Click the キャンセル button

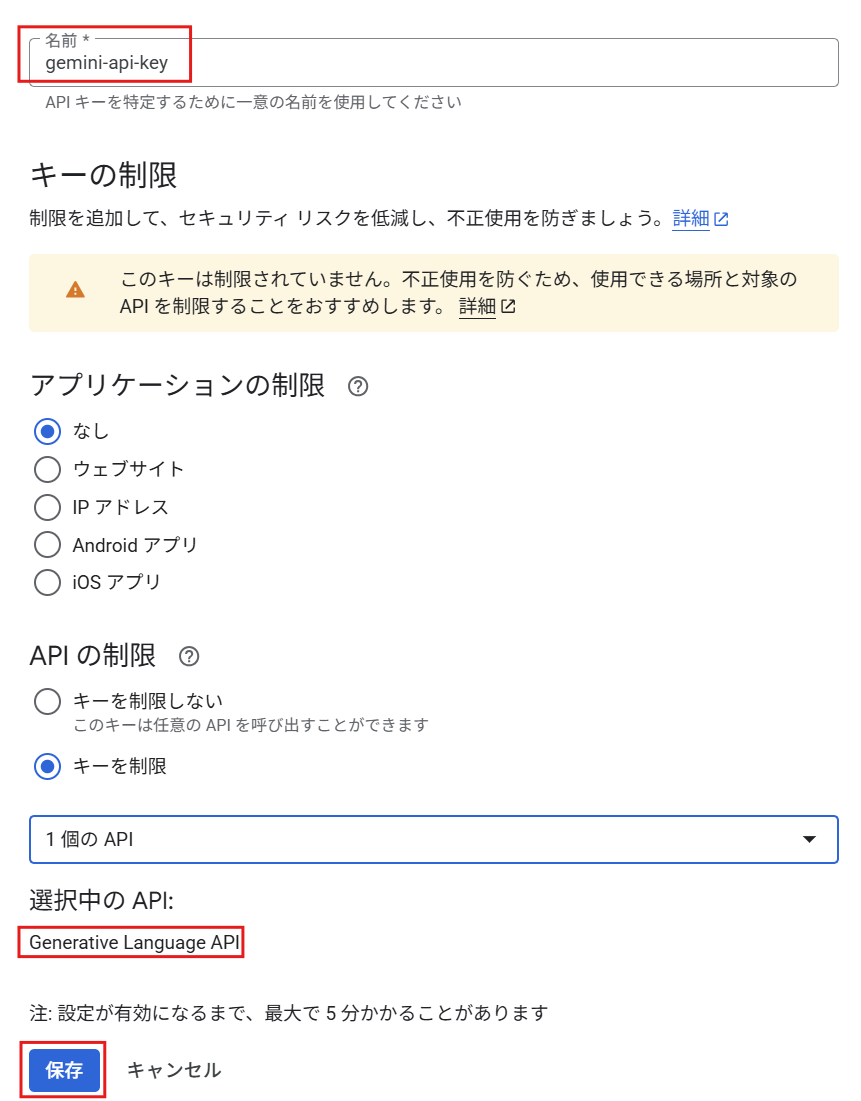(174, 1070)
